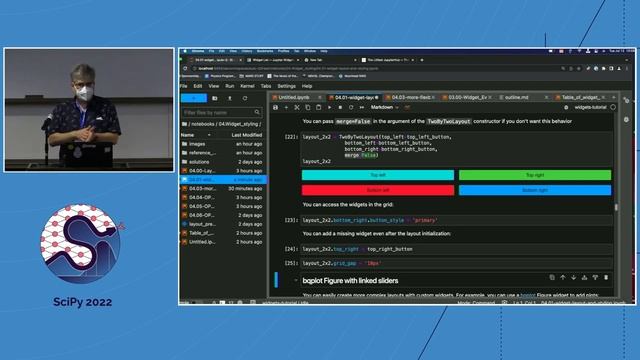Select the layout_pre file
Screen dimensions: 640x360
tap(223, 224)
